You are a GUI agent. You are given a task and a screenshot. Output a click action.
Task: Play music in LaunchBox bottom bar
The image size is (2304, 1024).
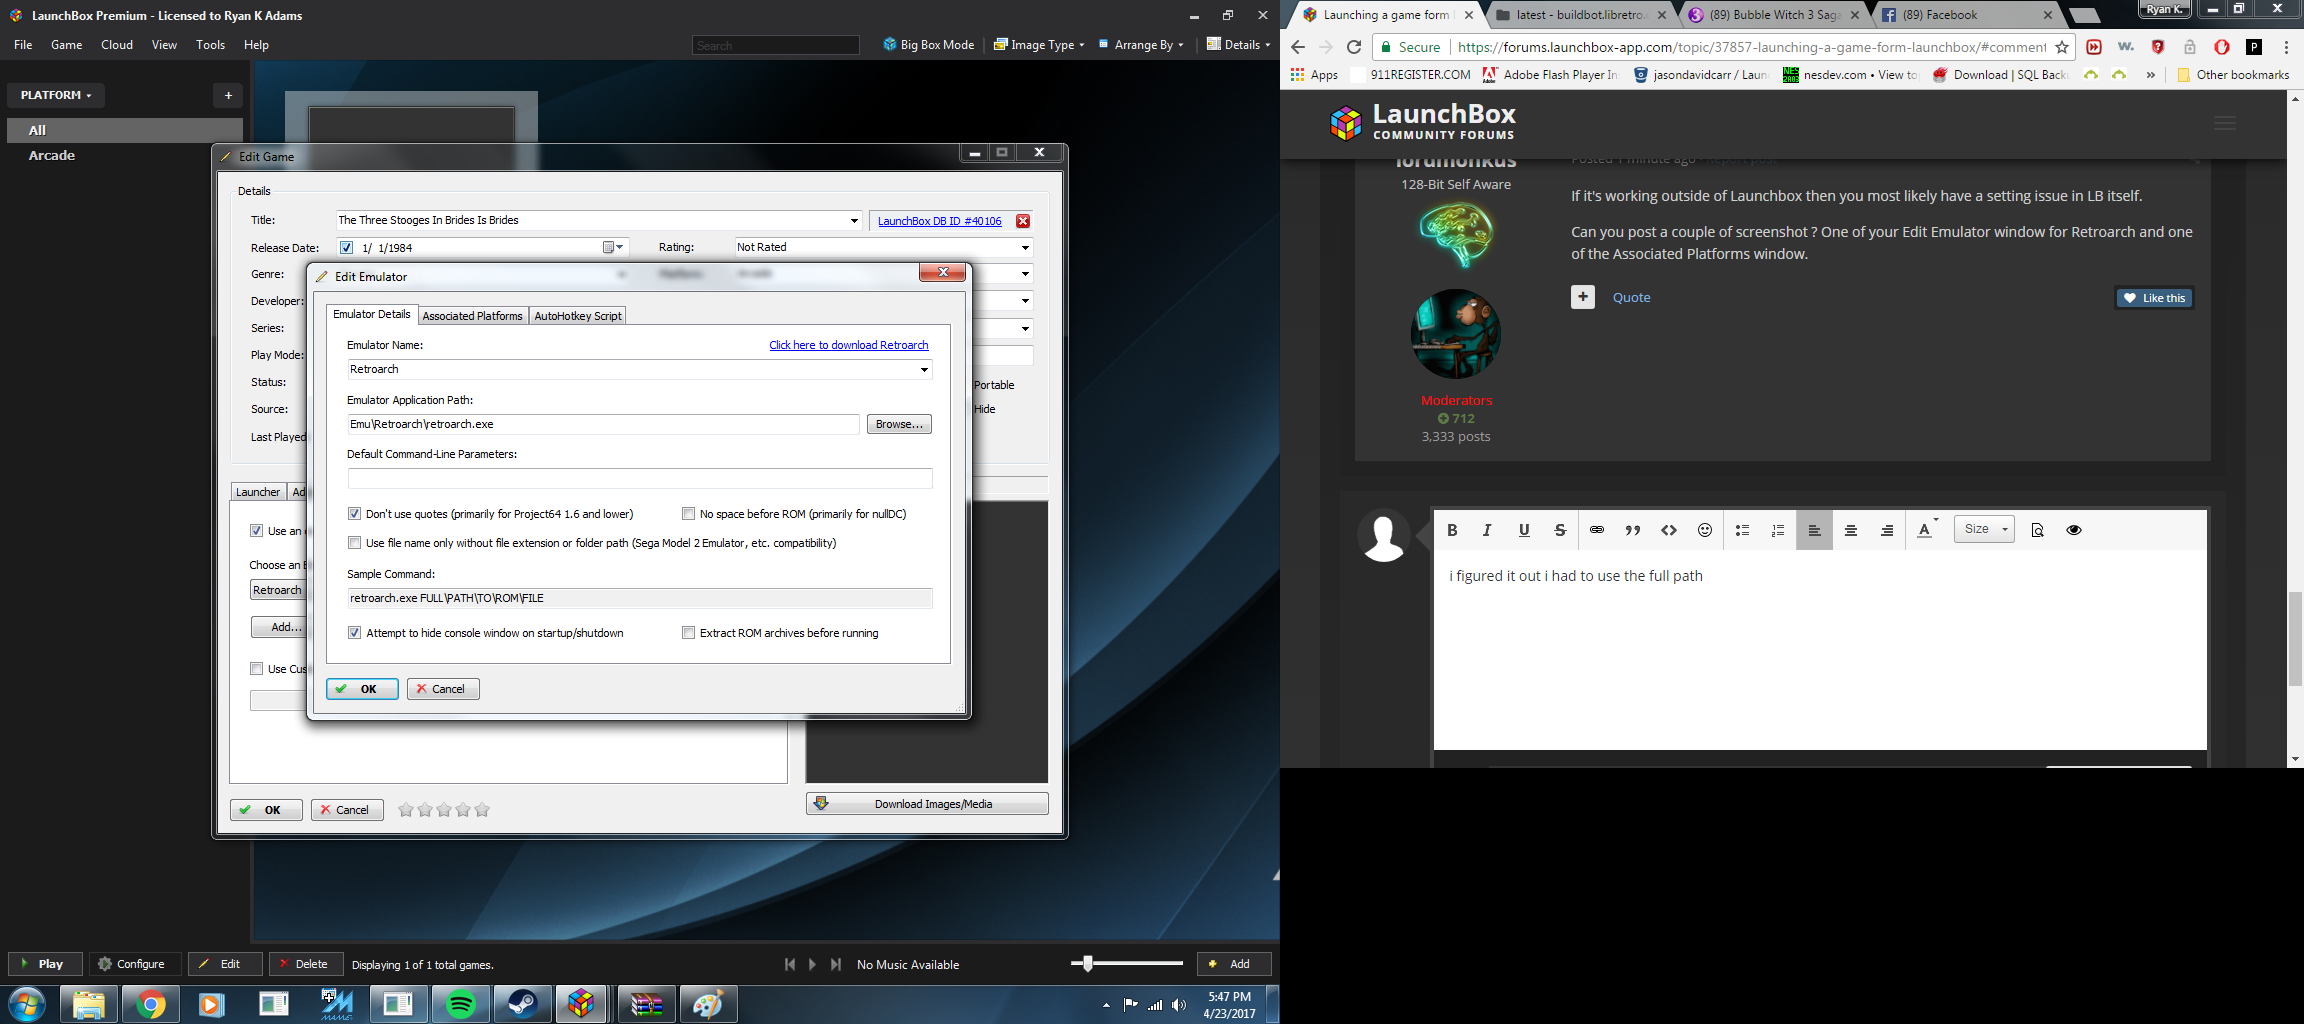pos(812,964)
